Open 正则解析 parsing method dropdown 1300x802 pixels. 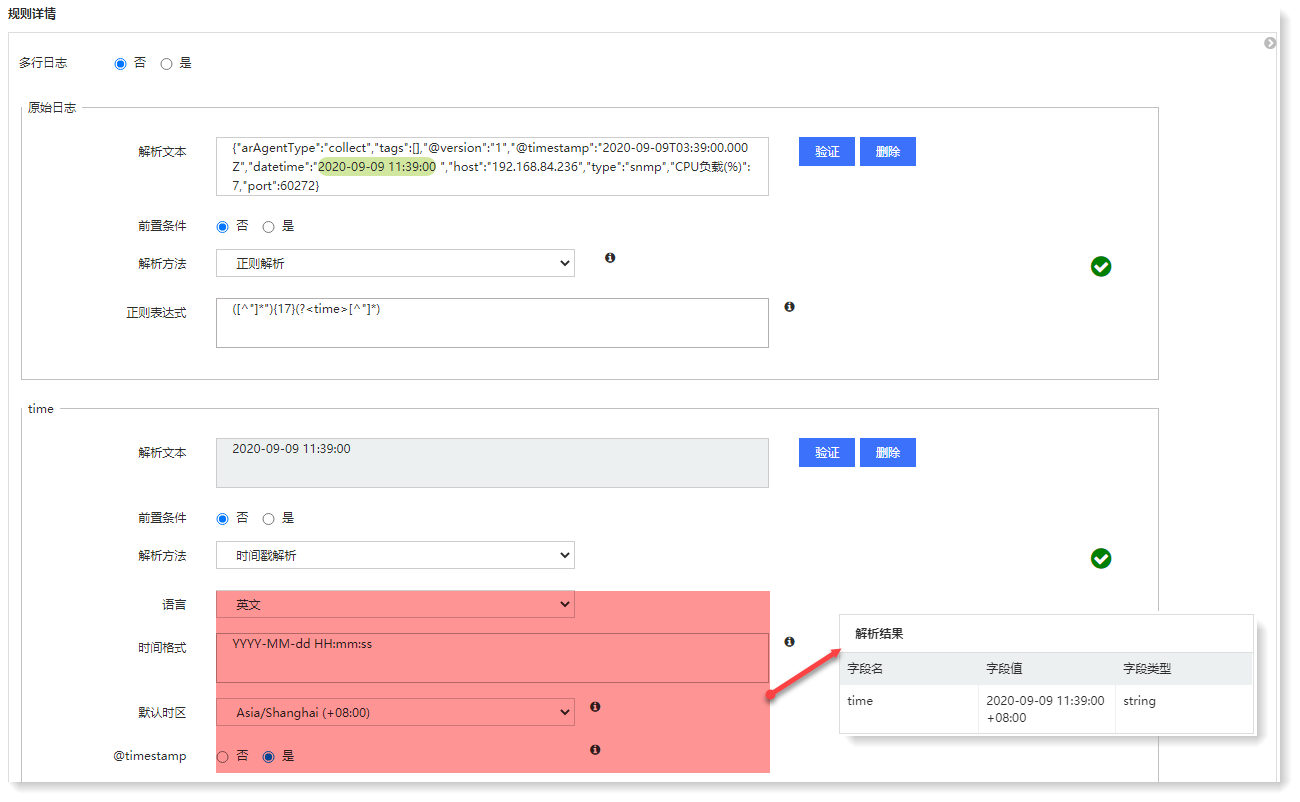tap(395, 263)
